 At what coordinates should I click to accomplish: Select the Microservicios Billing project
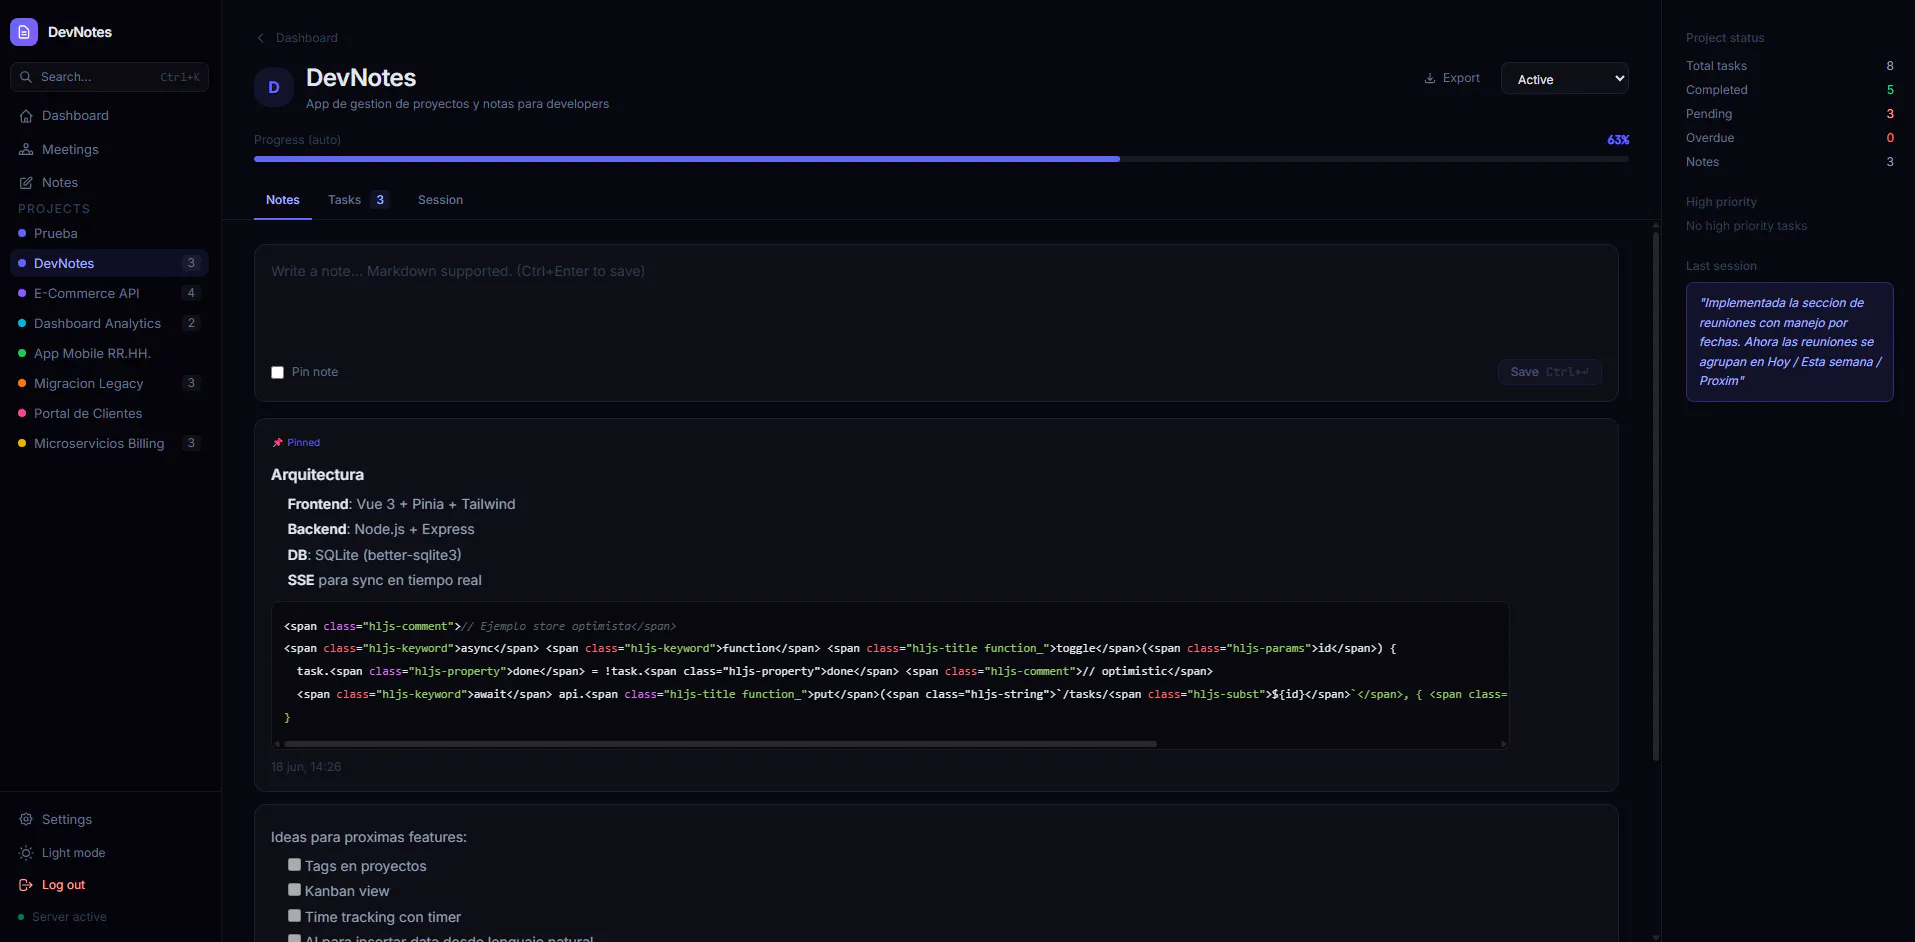coord(109,443)
